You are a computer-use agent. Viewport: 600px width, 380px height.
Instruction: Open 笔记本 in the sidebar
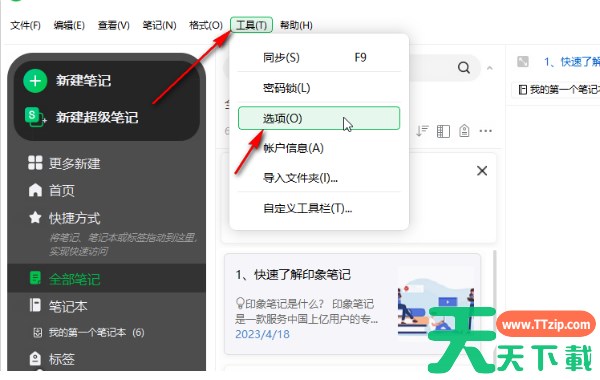pyautogui.click(x=68, y=306)
